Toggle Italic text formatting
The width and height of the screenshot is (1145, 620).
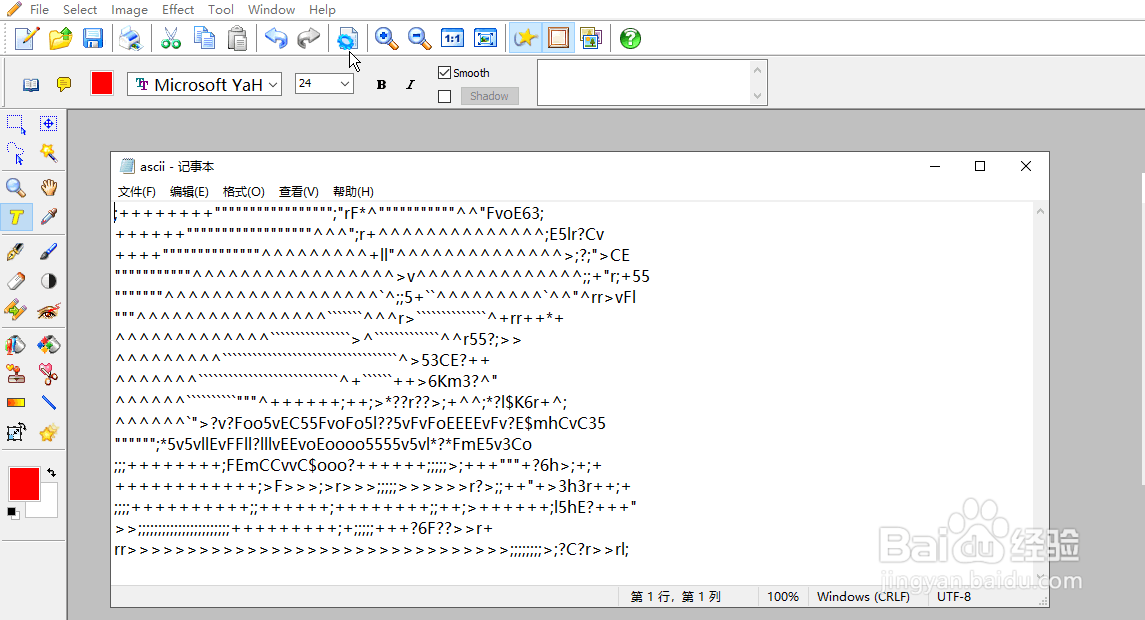(x=410, y=85)
